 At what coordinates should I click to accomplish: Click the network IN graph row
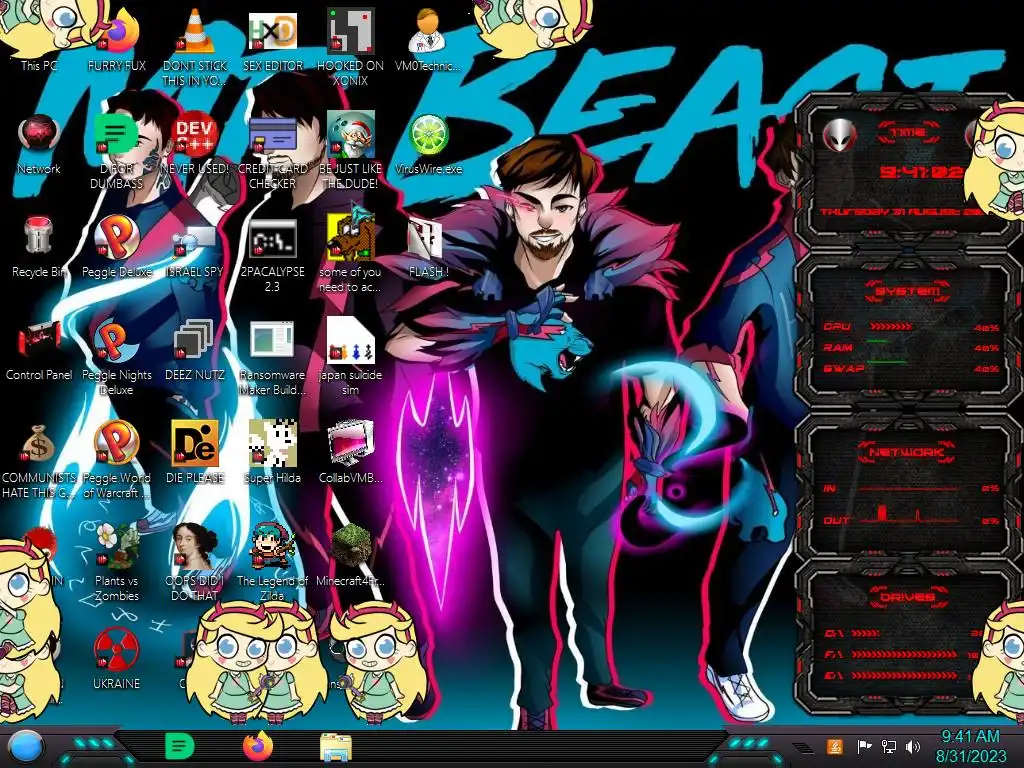910,488
